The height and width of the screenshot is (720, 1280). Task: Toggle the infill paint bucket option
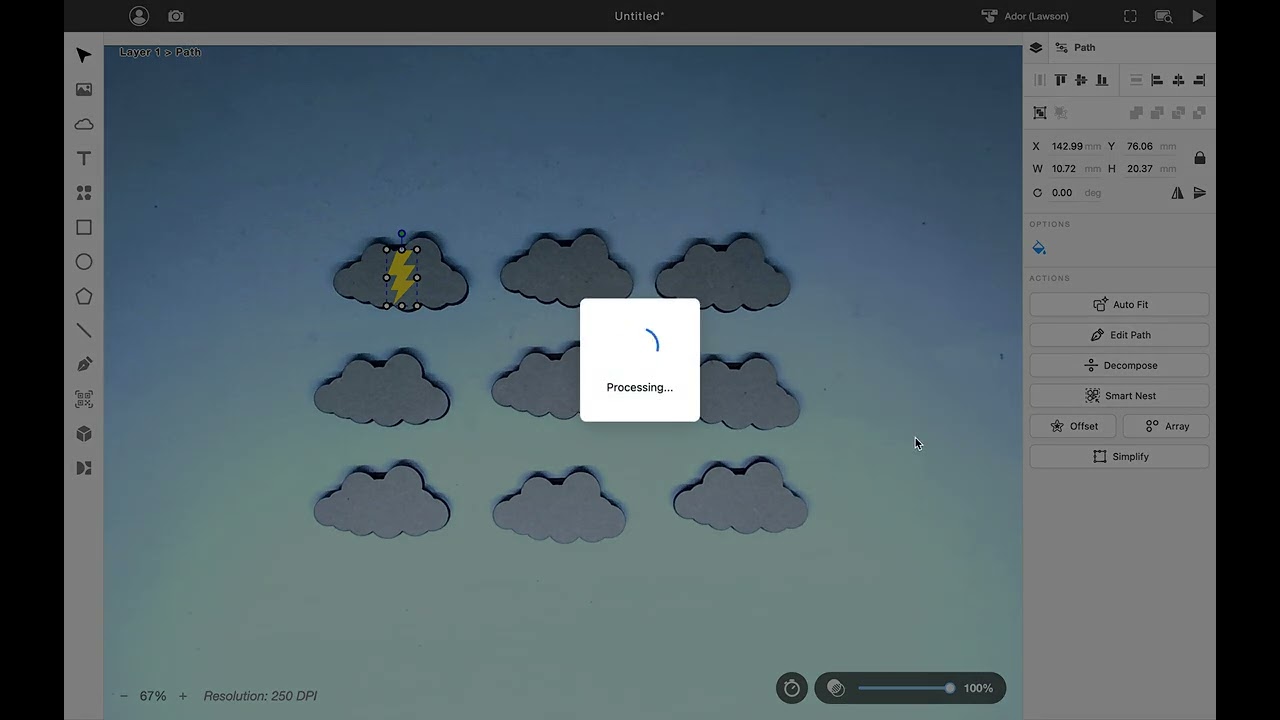[1039, 248]
